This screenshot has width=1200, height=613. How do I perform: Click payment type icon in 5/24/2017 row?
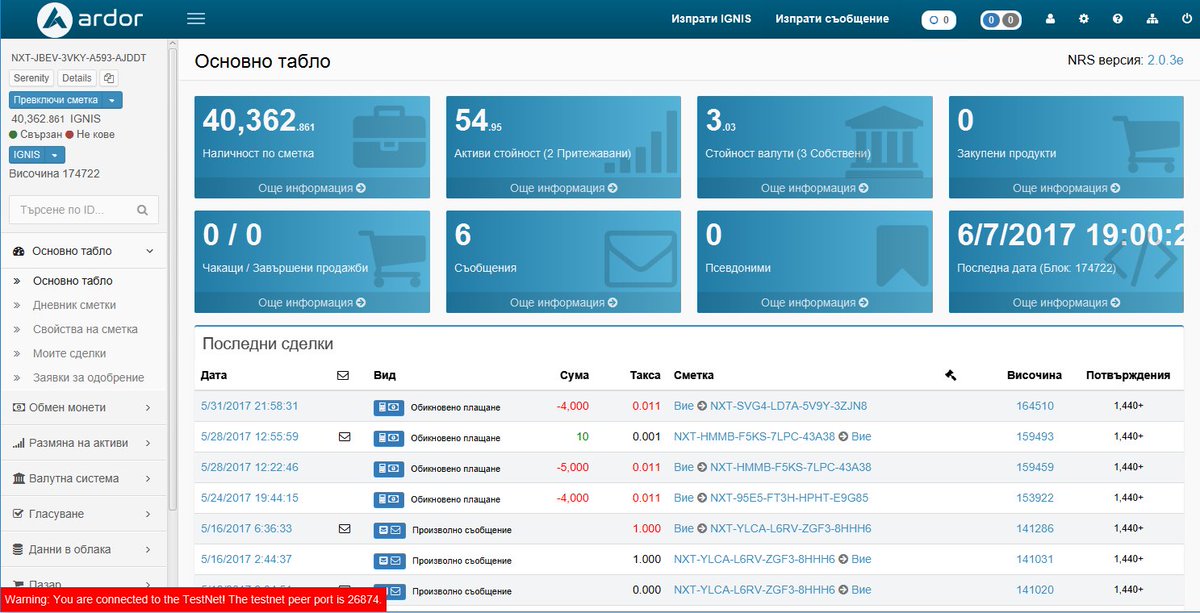tap(388, 499)
